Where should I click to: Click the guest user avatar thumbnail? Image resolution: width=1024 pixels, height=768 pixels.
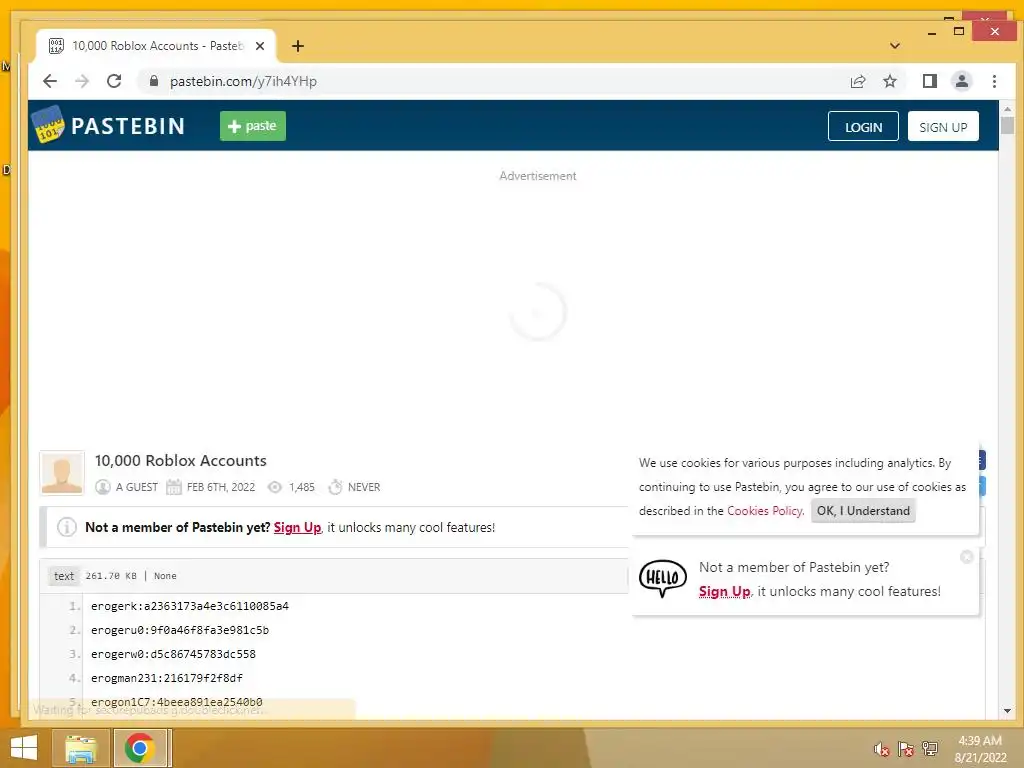(x=62, y=473)
